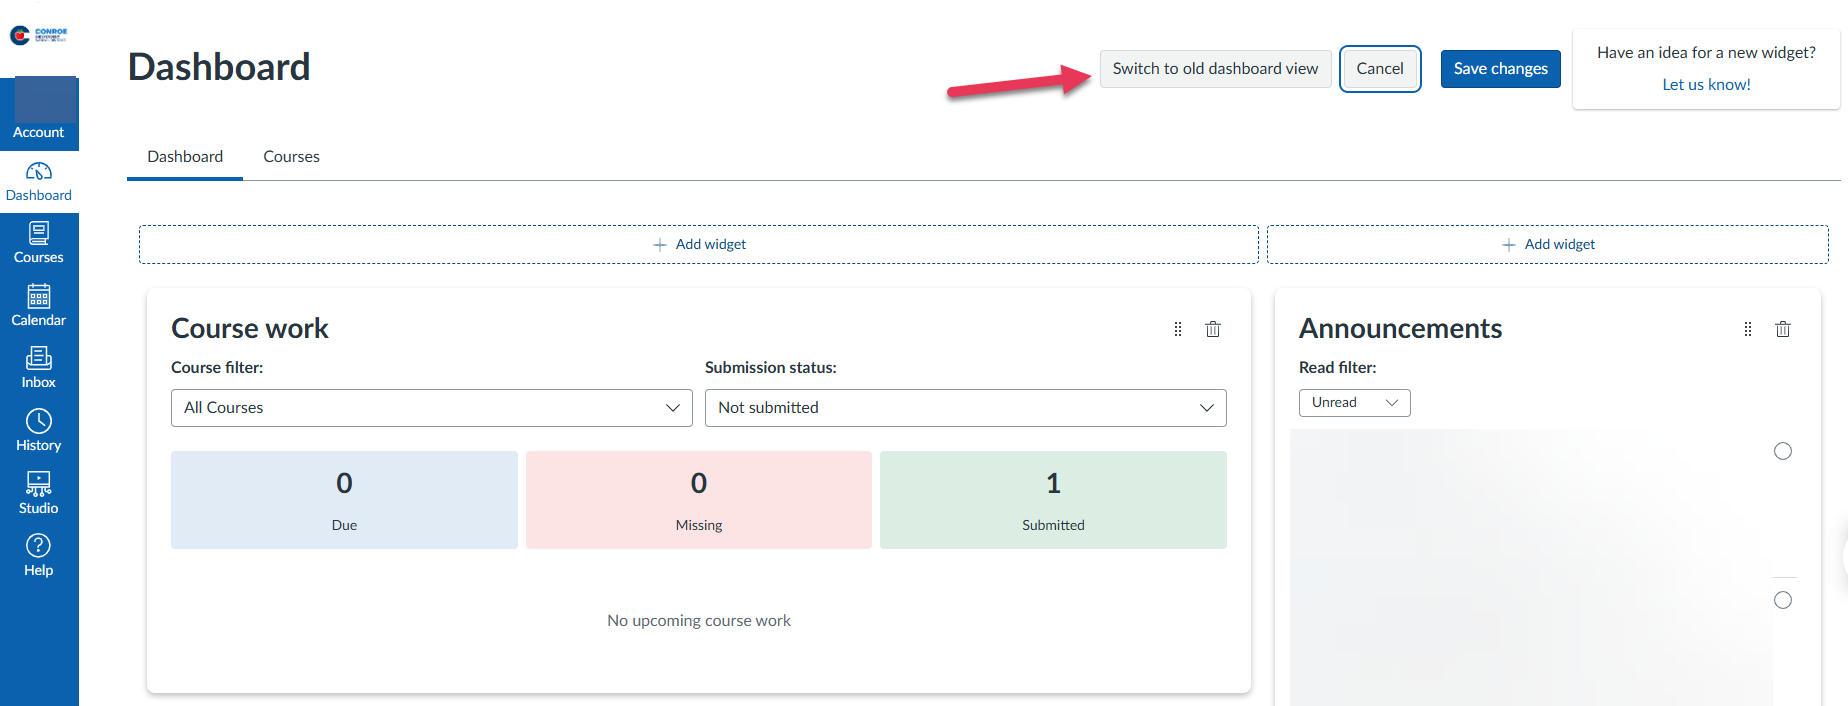Image resolution: width=1848 pixels, height=706 pixels.
Task: Open the Calendar in sidebar
Action: coord(39,305)
